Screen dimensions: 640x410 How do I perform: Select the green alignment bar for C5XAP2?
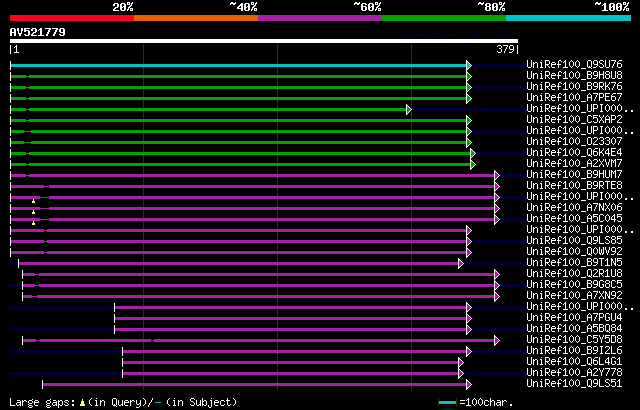point(238,120)
